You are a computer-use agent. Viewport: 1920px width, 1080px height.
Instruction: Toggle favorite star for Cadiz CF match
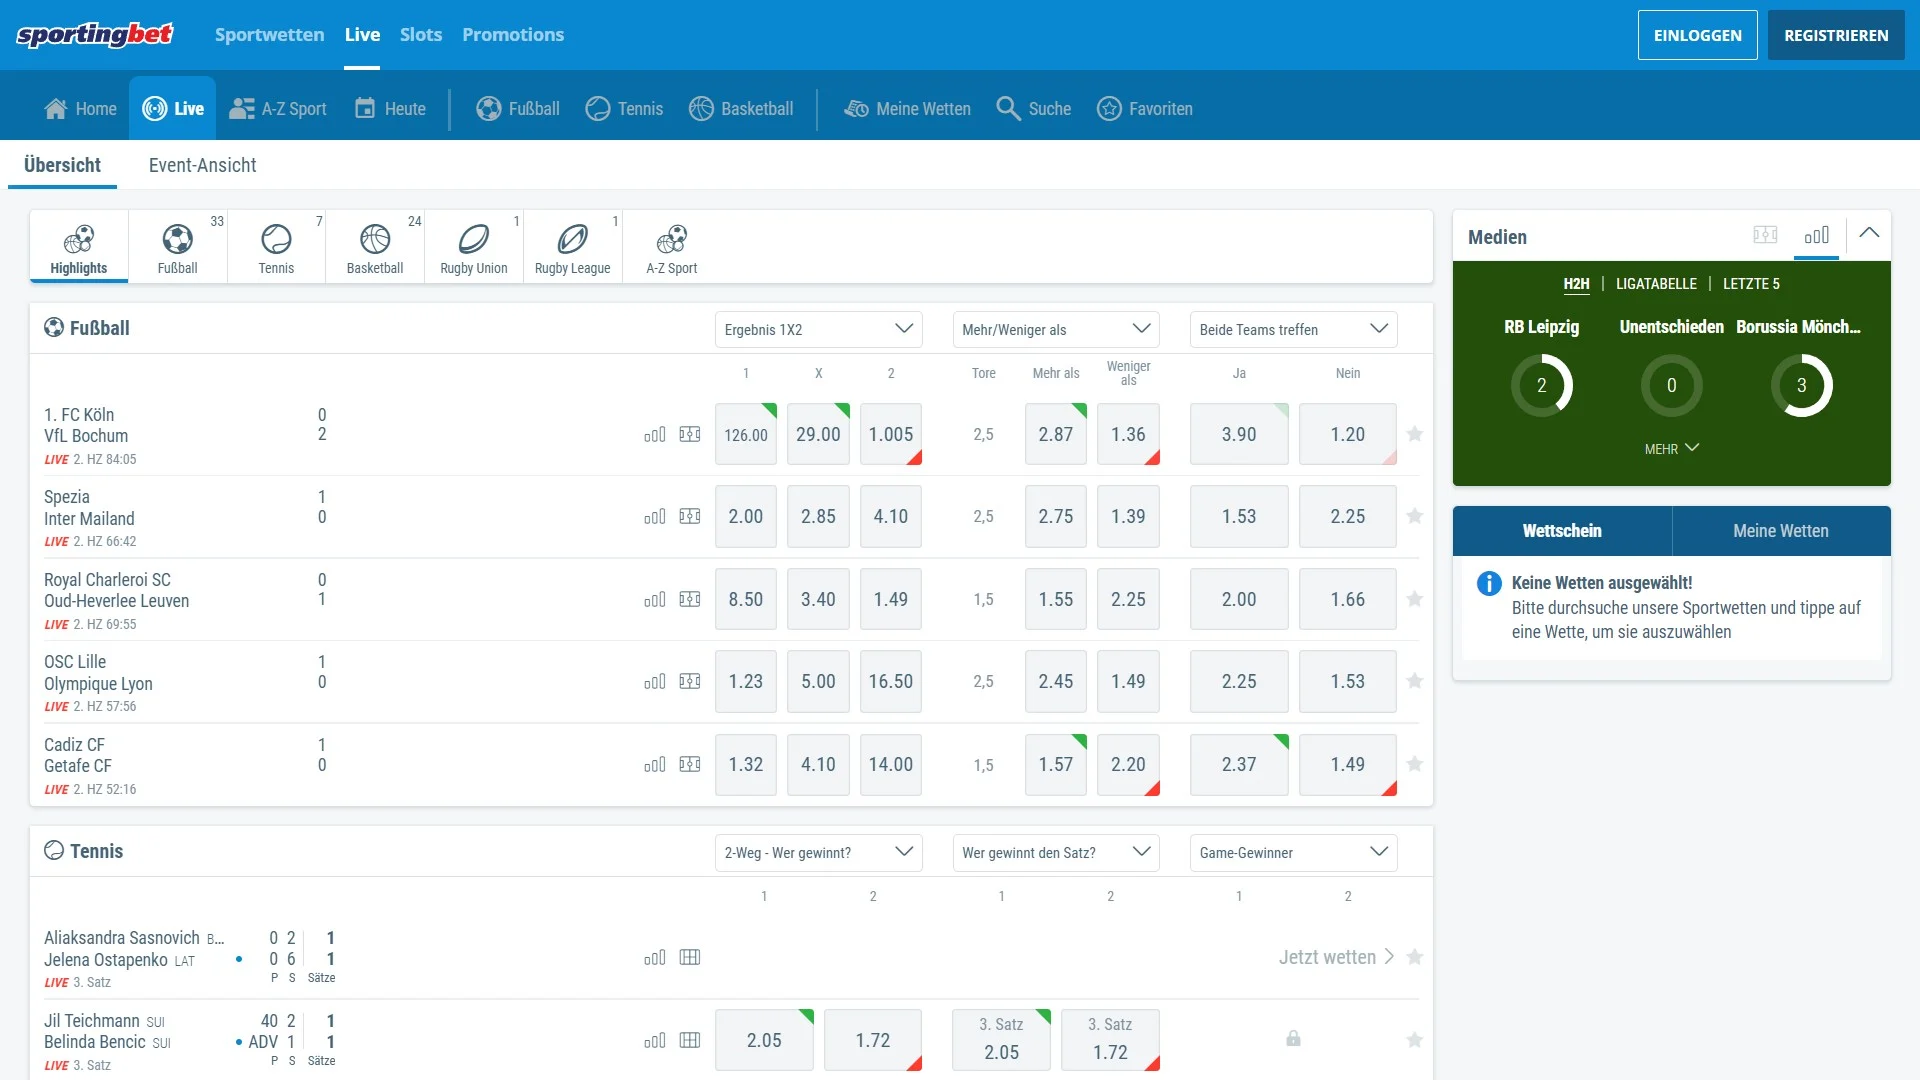(1414, 765)
